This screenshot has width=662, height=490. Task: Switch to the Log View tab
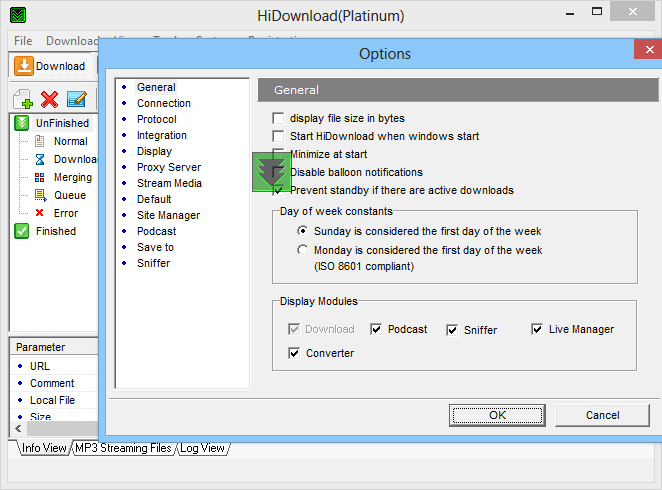coord(202,448)
